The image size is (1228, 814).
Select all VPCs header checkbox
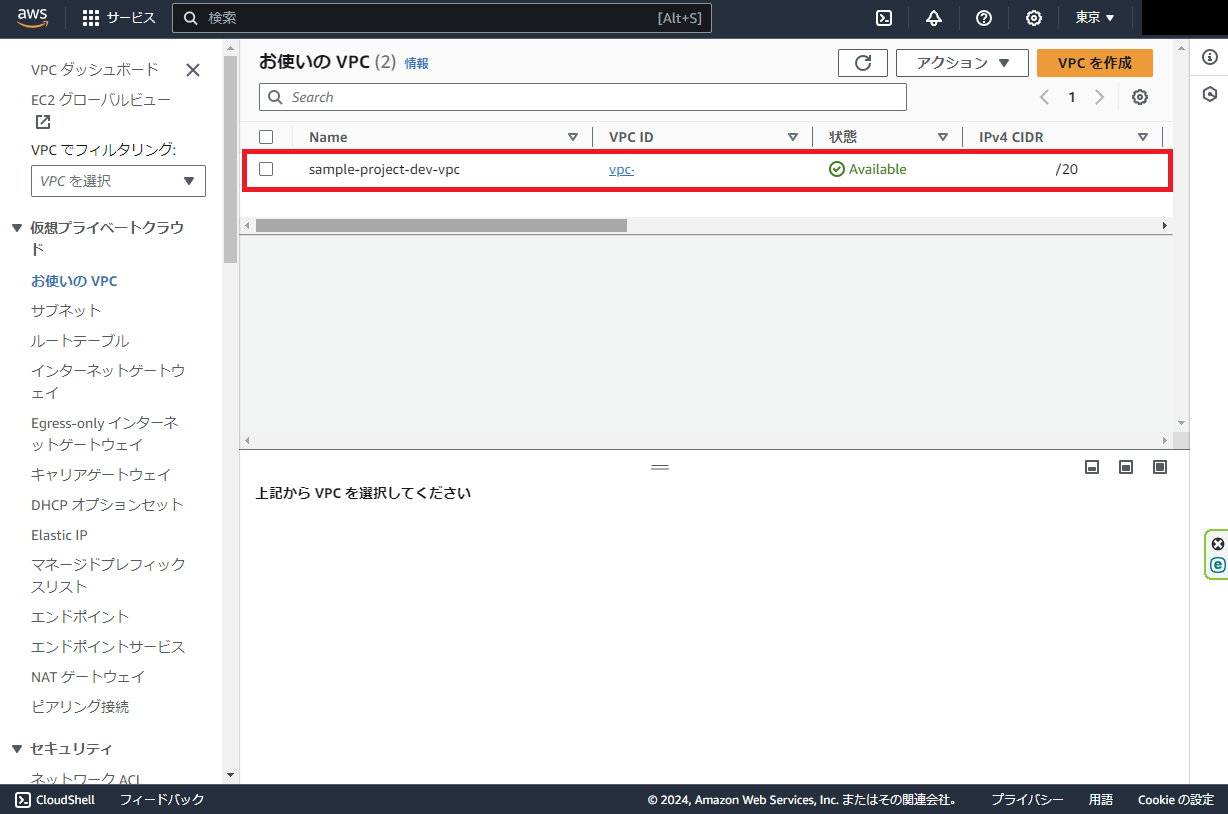click(x=266, y=137)
